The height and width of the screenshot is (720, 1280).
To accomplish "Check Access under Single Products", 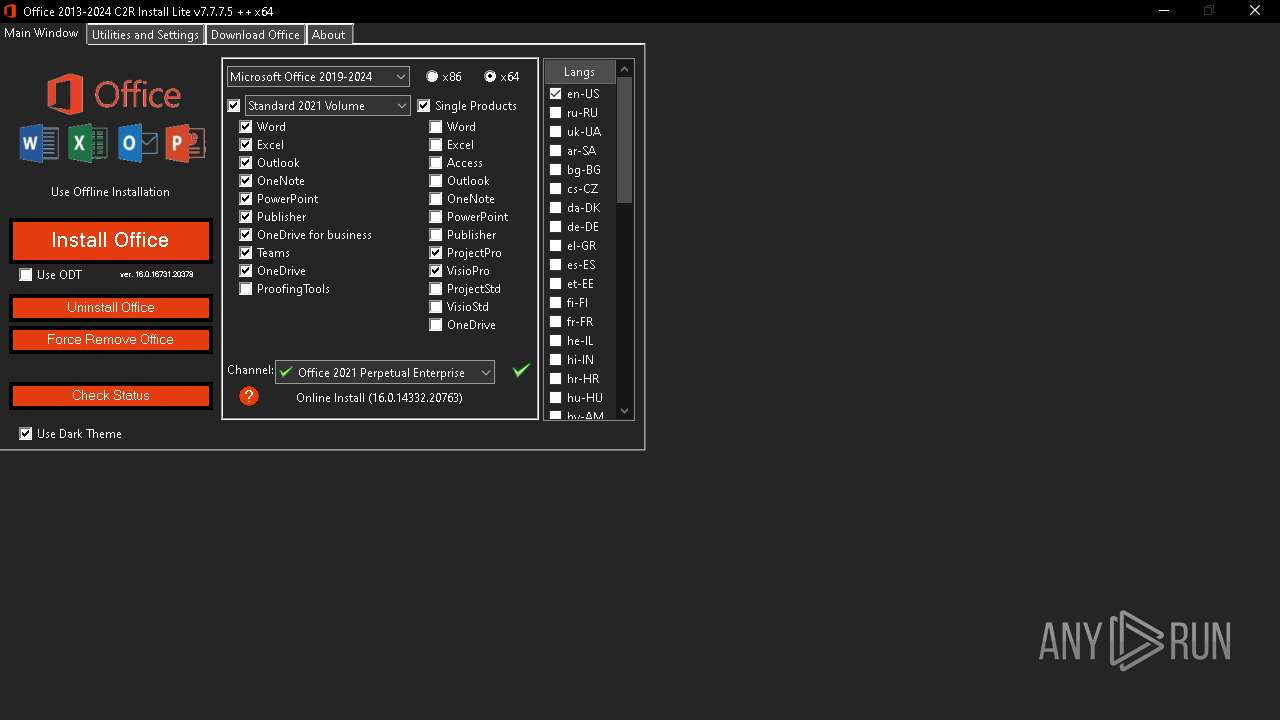I will click(x=436, y=163).
